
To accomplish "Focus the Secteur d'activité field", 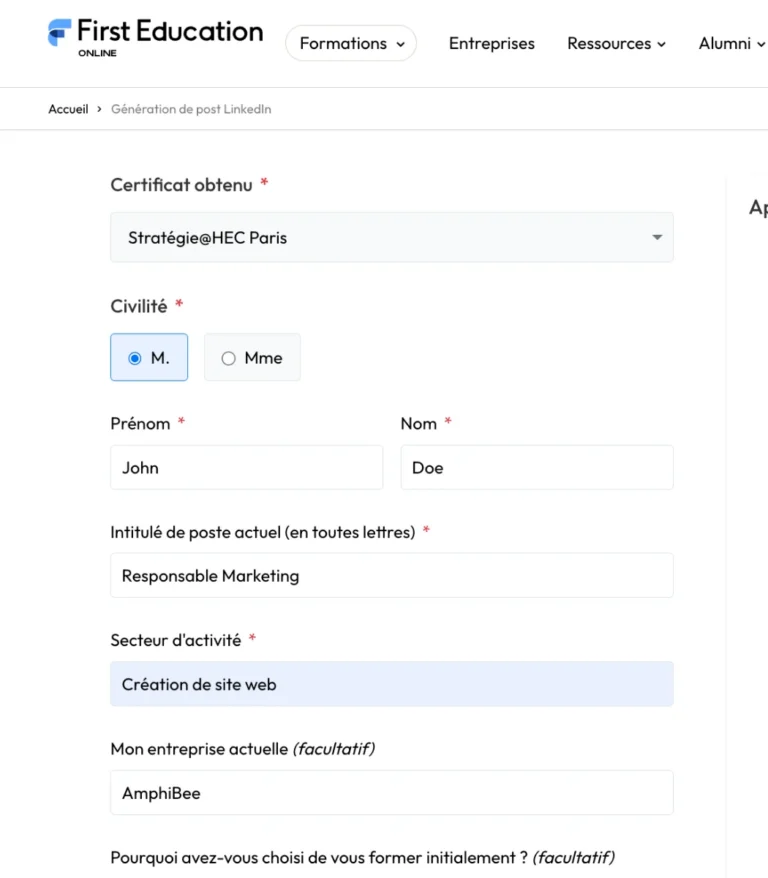I will click(x=392, y=684).
